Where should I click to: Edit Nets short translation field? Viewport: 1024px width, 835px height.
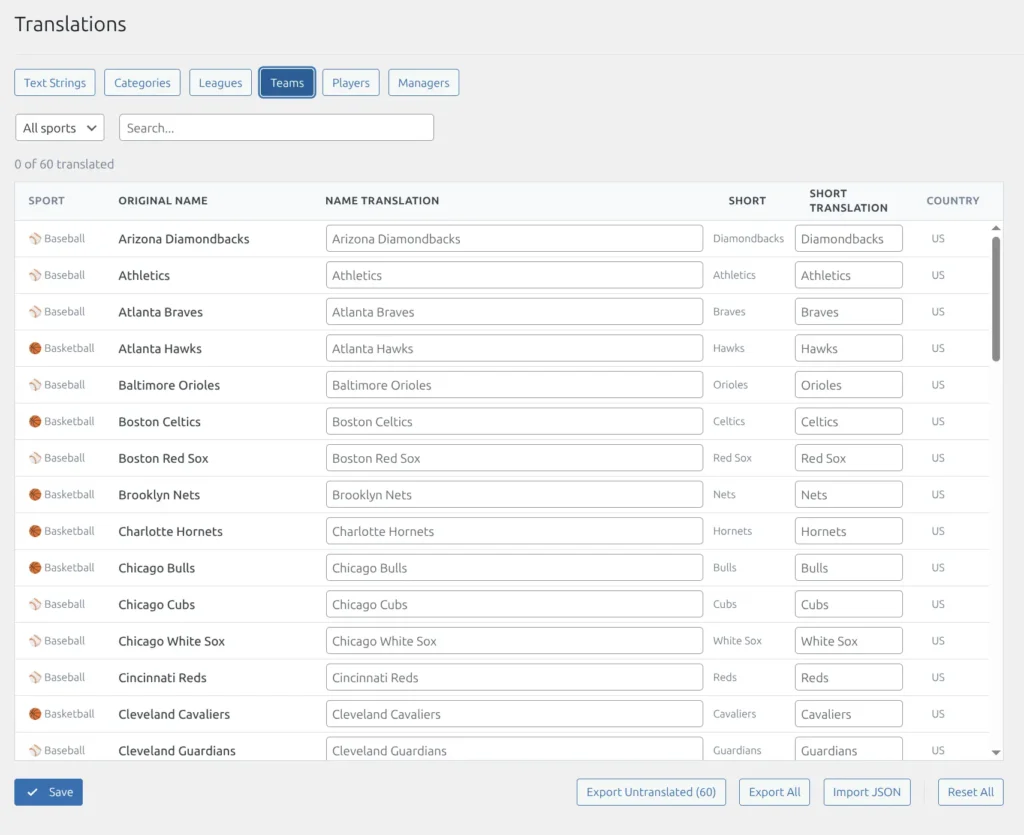[849, 495]
